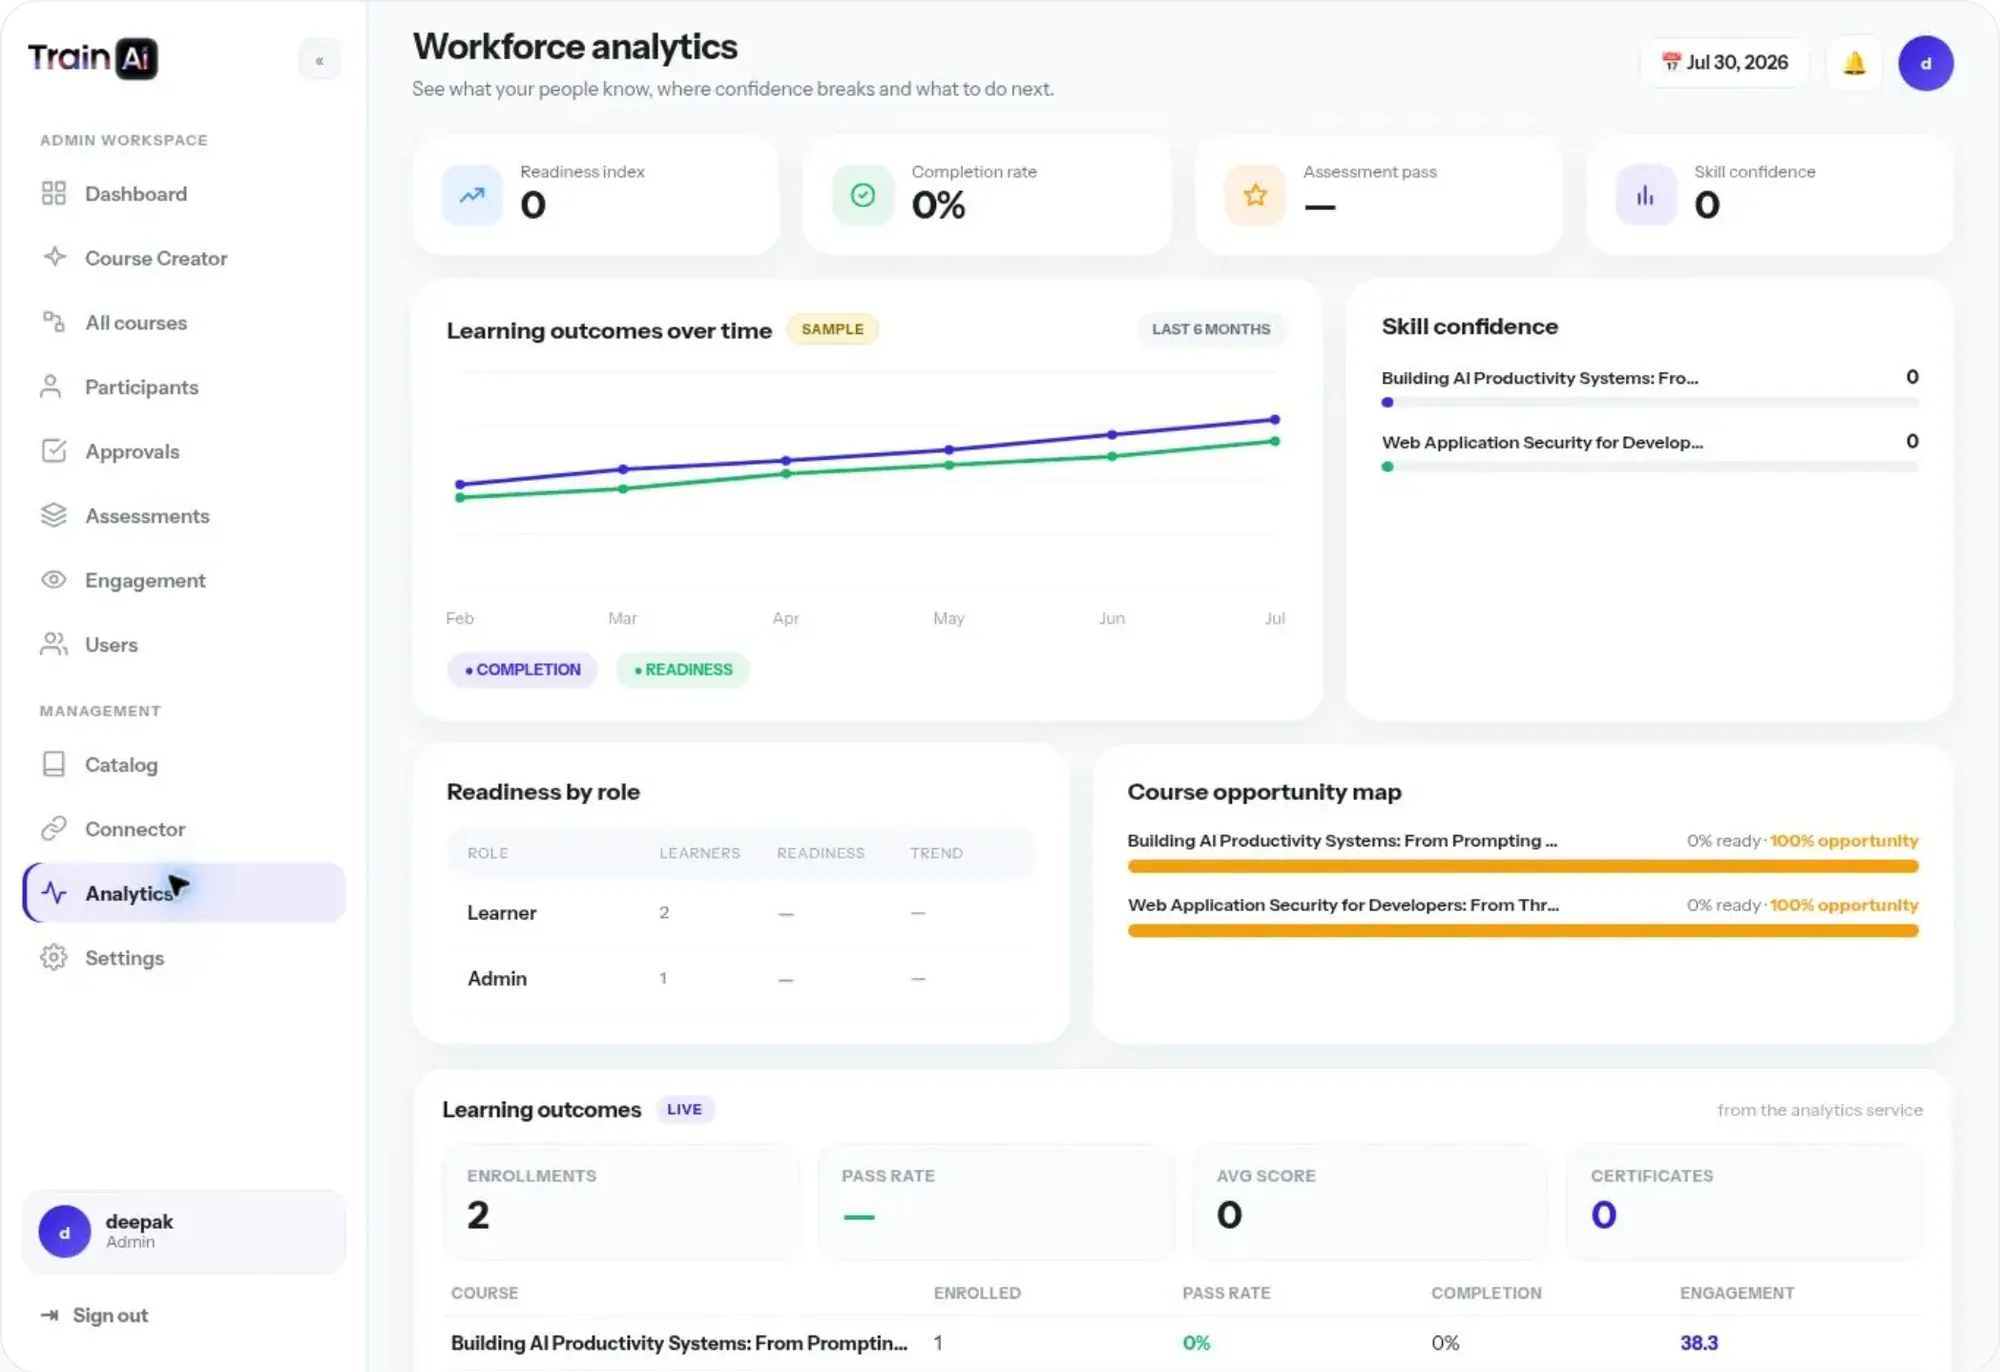Select the Admin role row
This screenshot has height=1372, width=2000.
[x=741, y=978]
